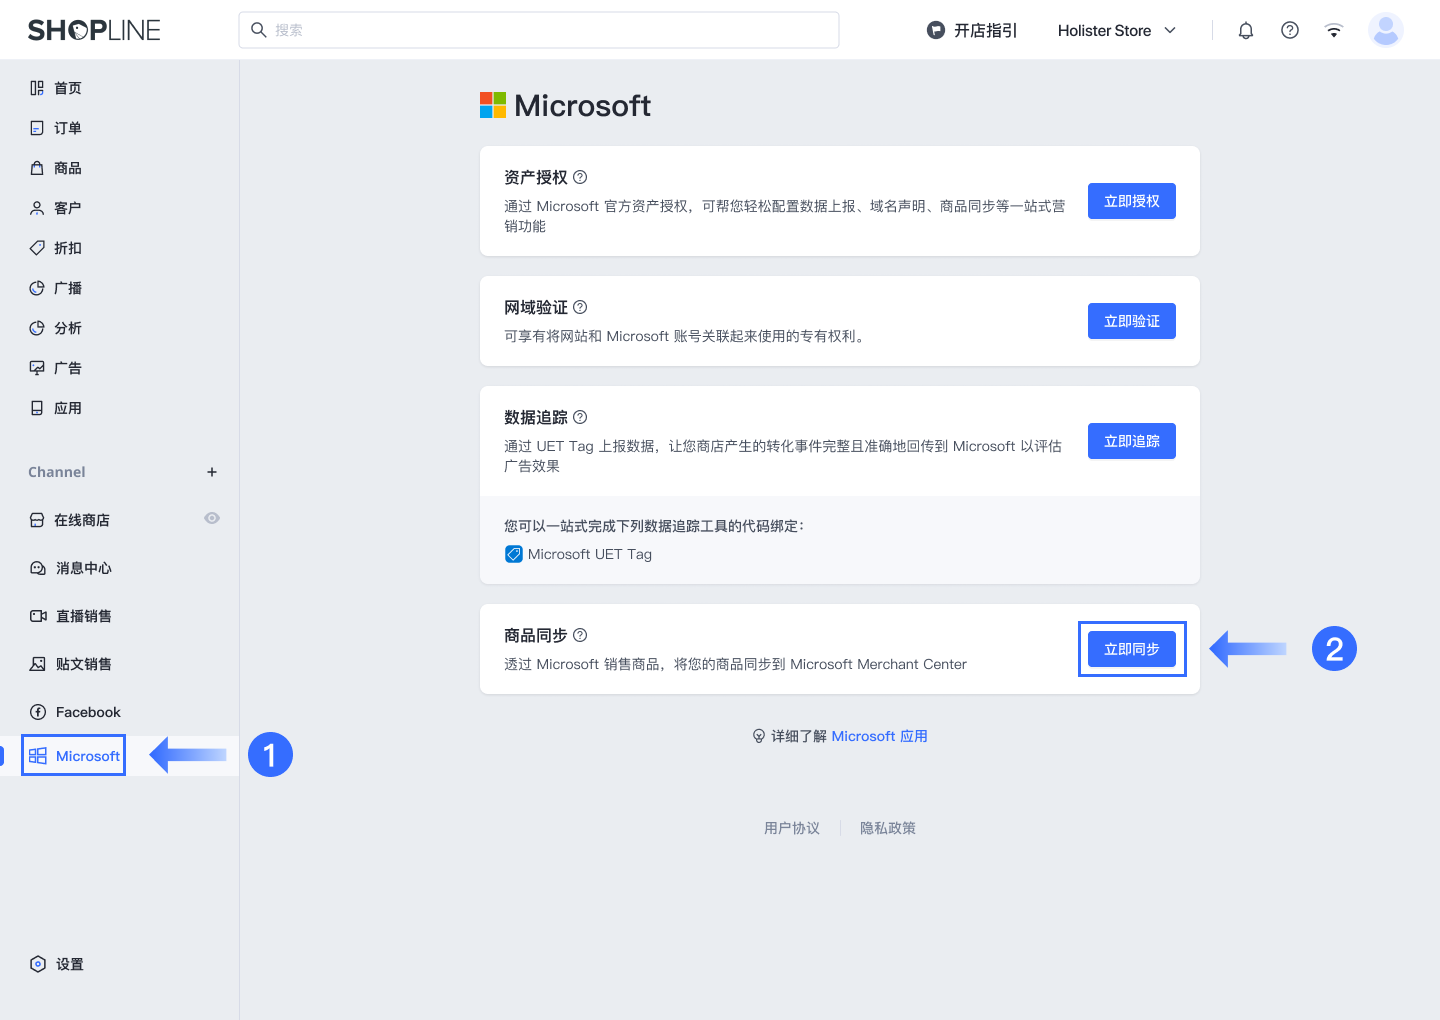Click the 应用 apps icon
This screenshot has width=1440, height=1020.
(37, 408)
